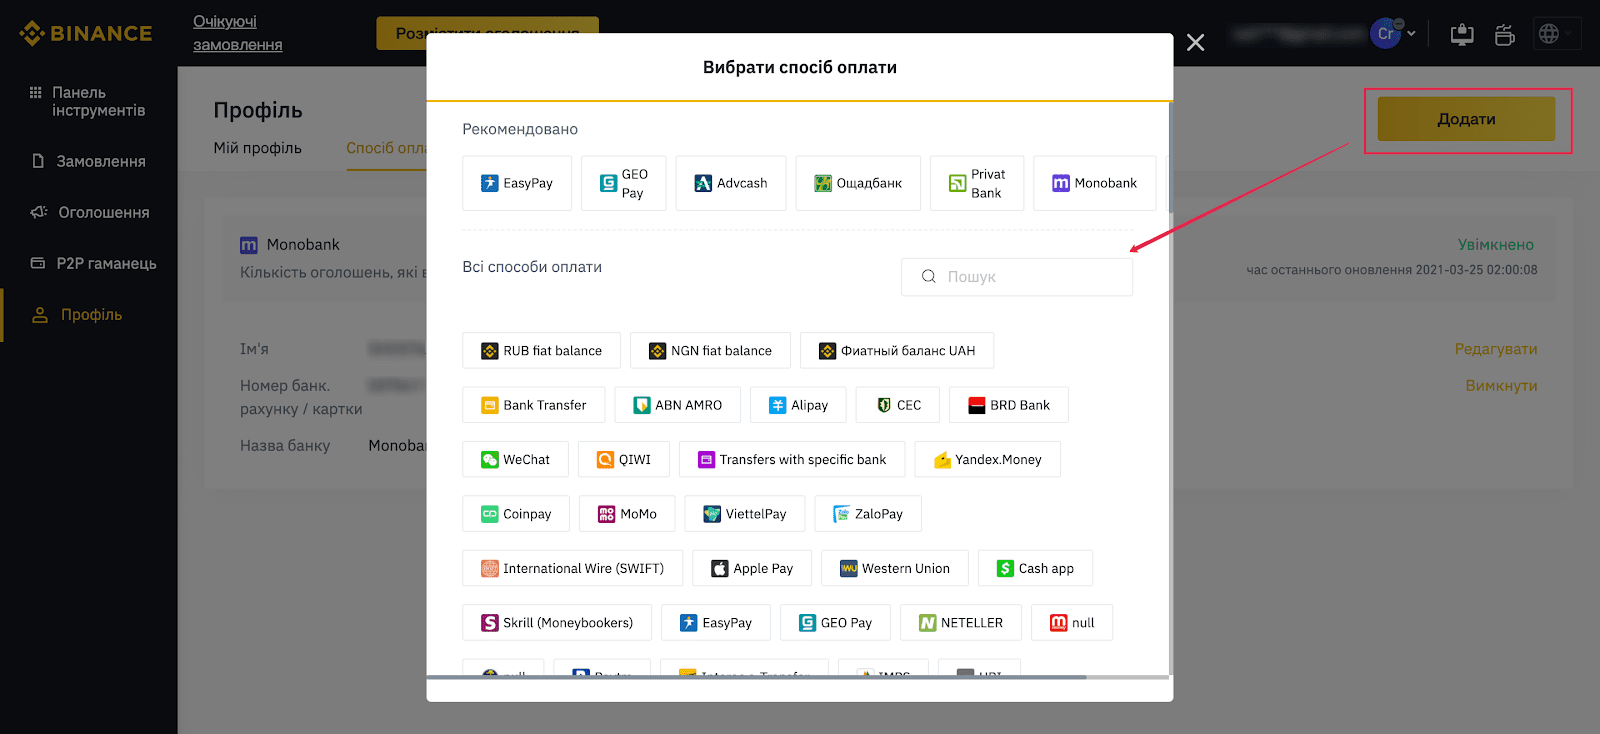Select QIWI payment method
The width and height of the screenshot is (1600, 734).
(x=624, y=460)
